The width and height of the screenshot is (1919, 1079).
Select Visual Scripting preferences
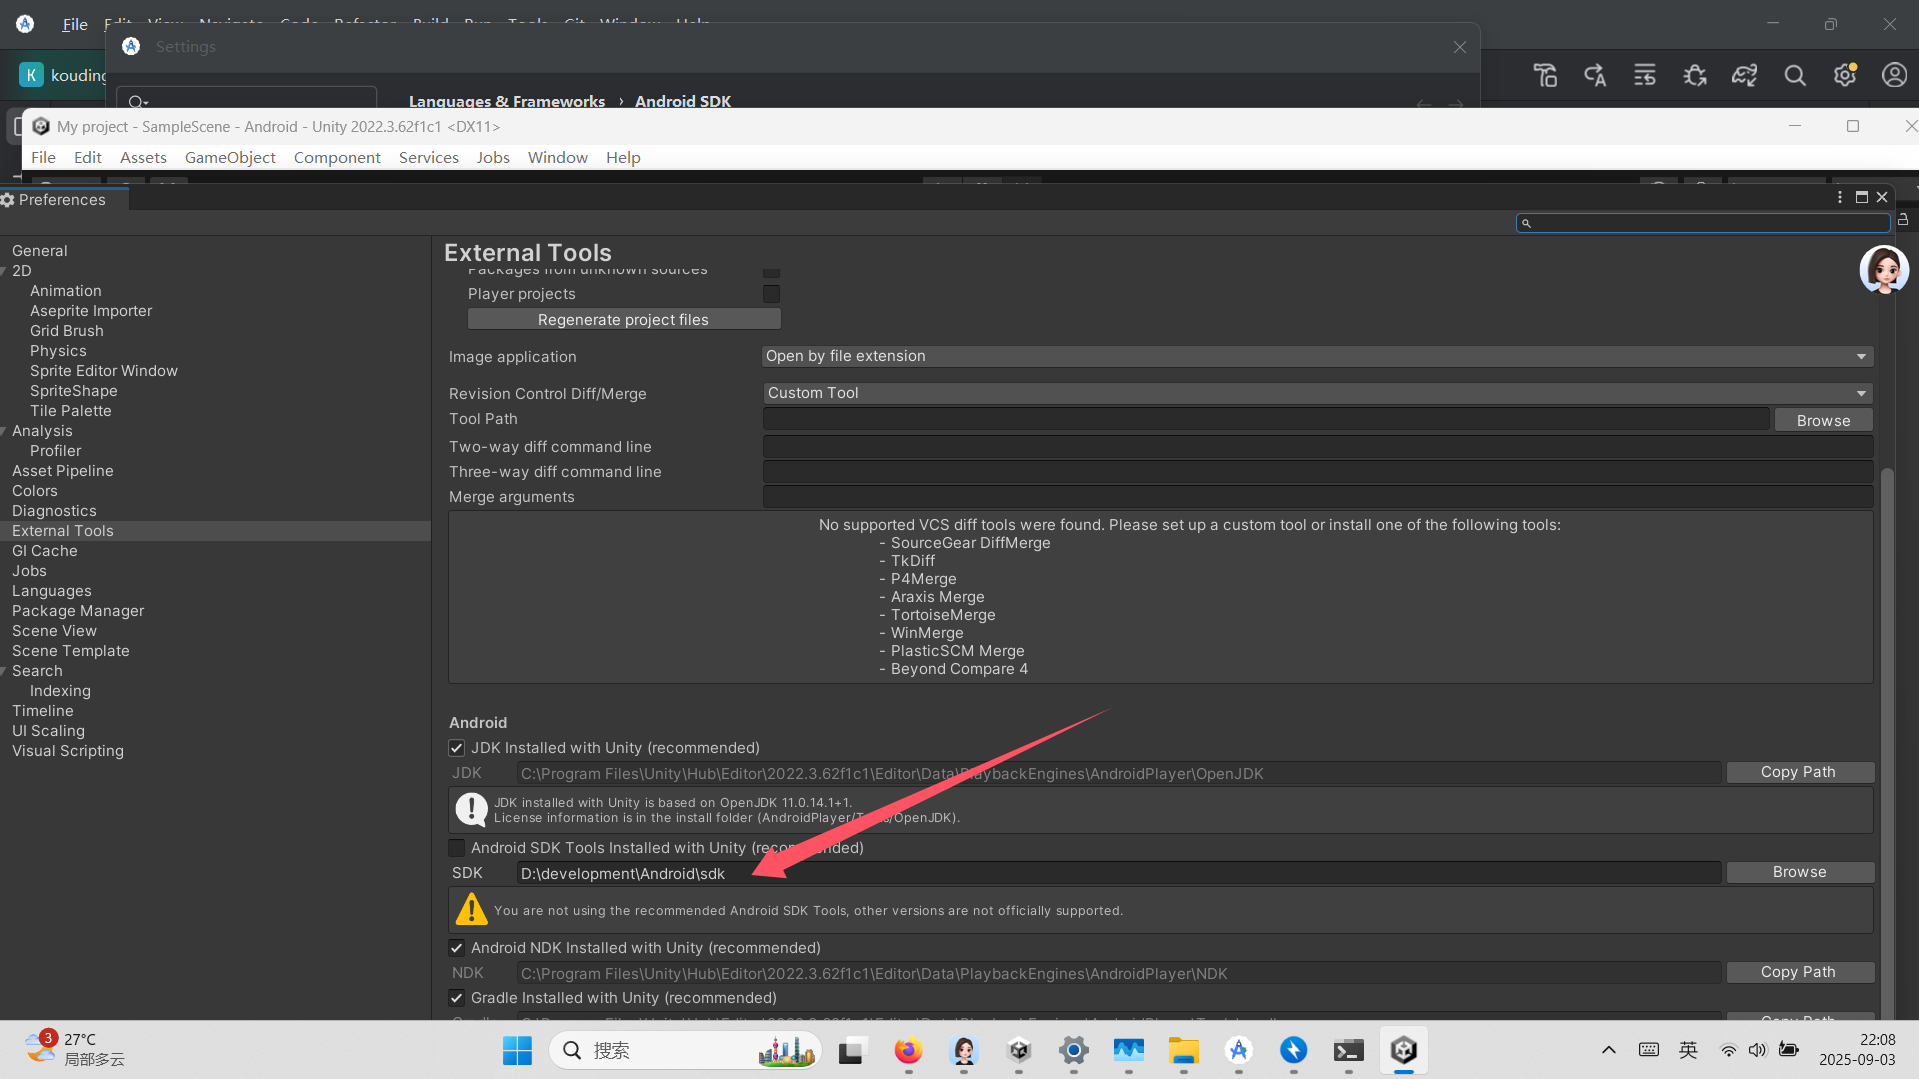click(x=68, y=751)
